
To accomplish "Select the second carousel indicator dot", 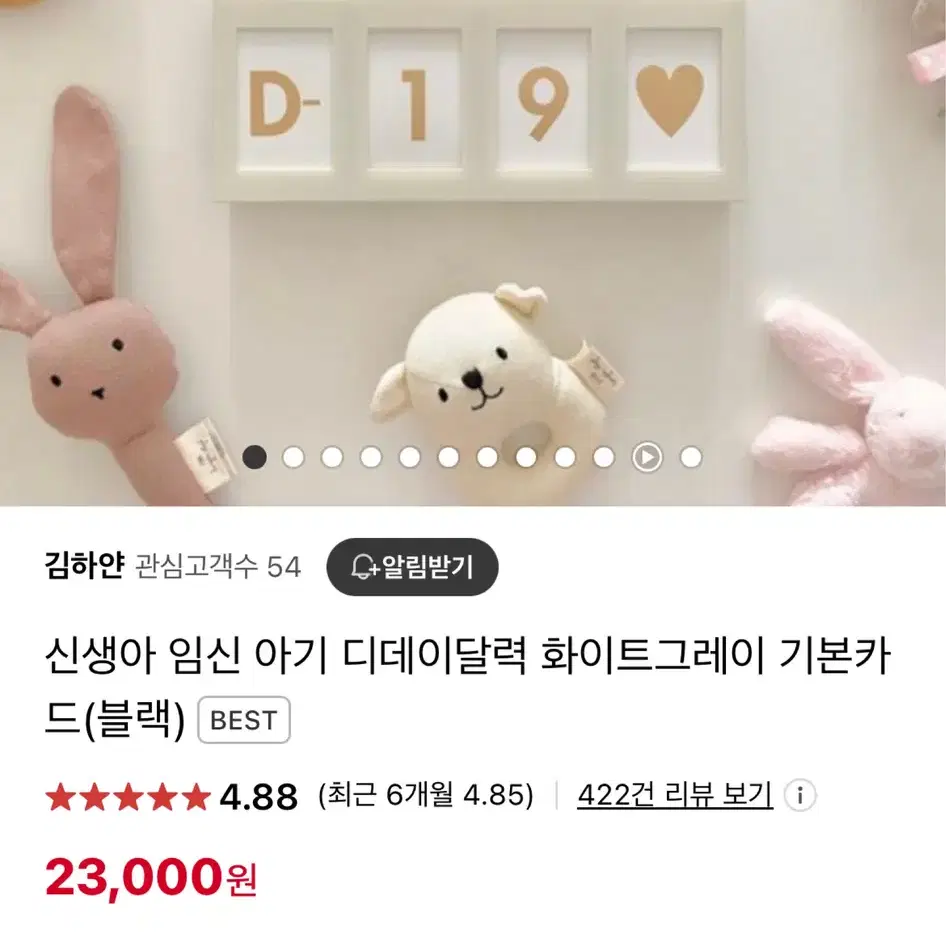I will 293,457.
